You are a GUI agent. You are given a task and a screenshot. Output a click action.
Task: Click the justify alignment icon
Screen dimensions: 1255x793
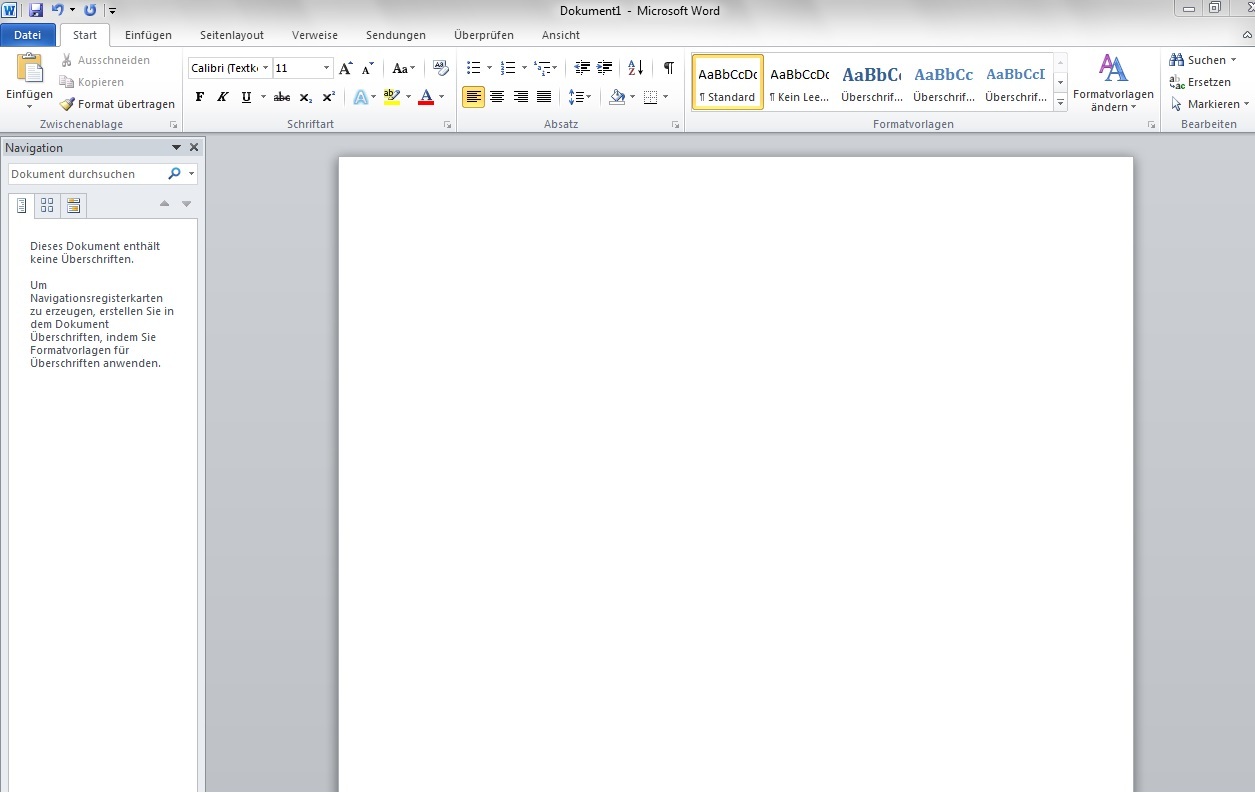click(x=544, y=97)
